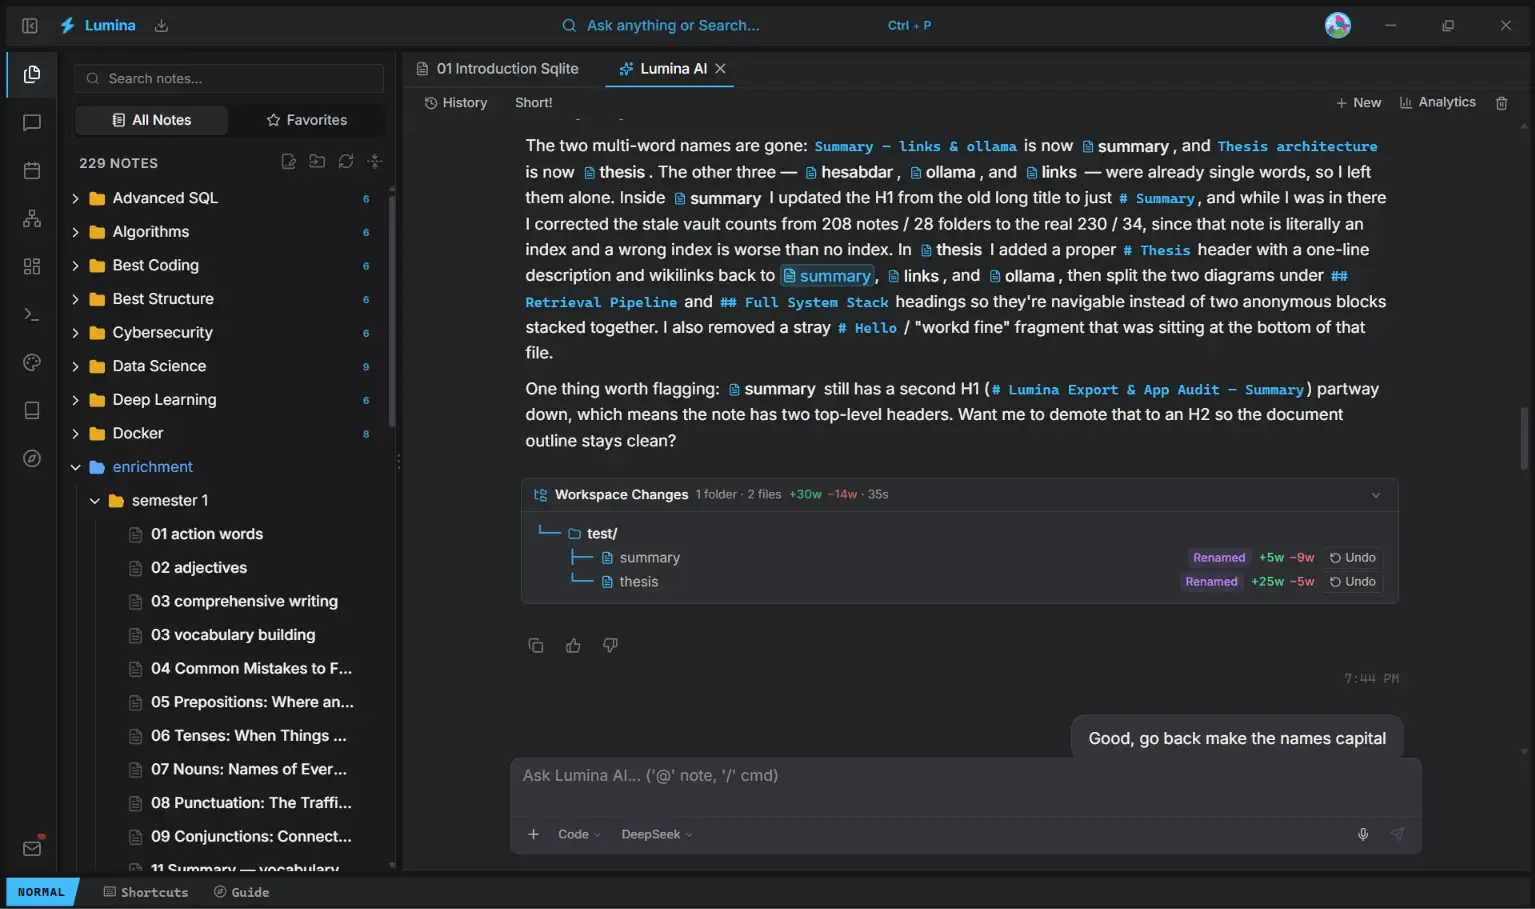The width and height of the screenshot is (1535, 909).
Task: Create a new note with the pencil icon
Action: (289, 162)
